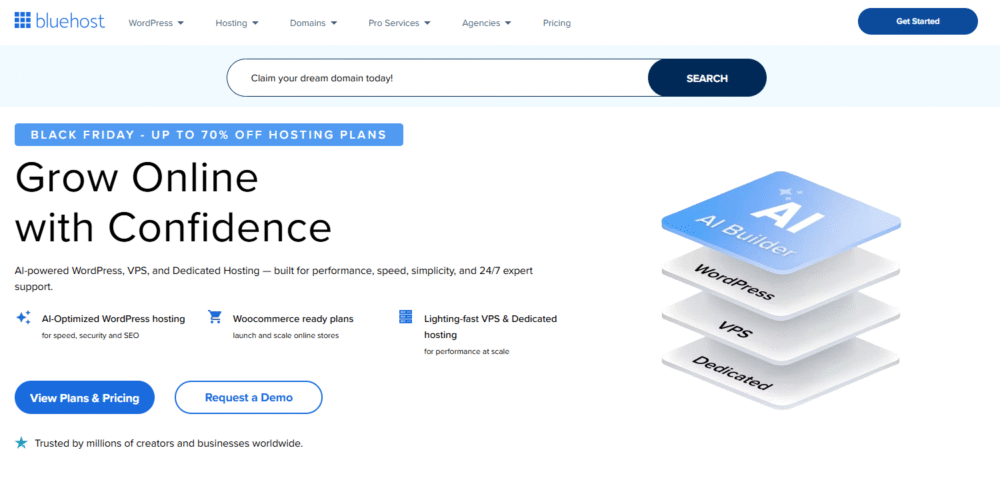Click AI-Optimized WordPress hosting text

coord(114,319)
